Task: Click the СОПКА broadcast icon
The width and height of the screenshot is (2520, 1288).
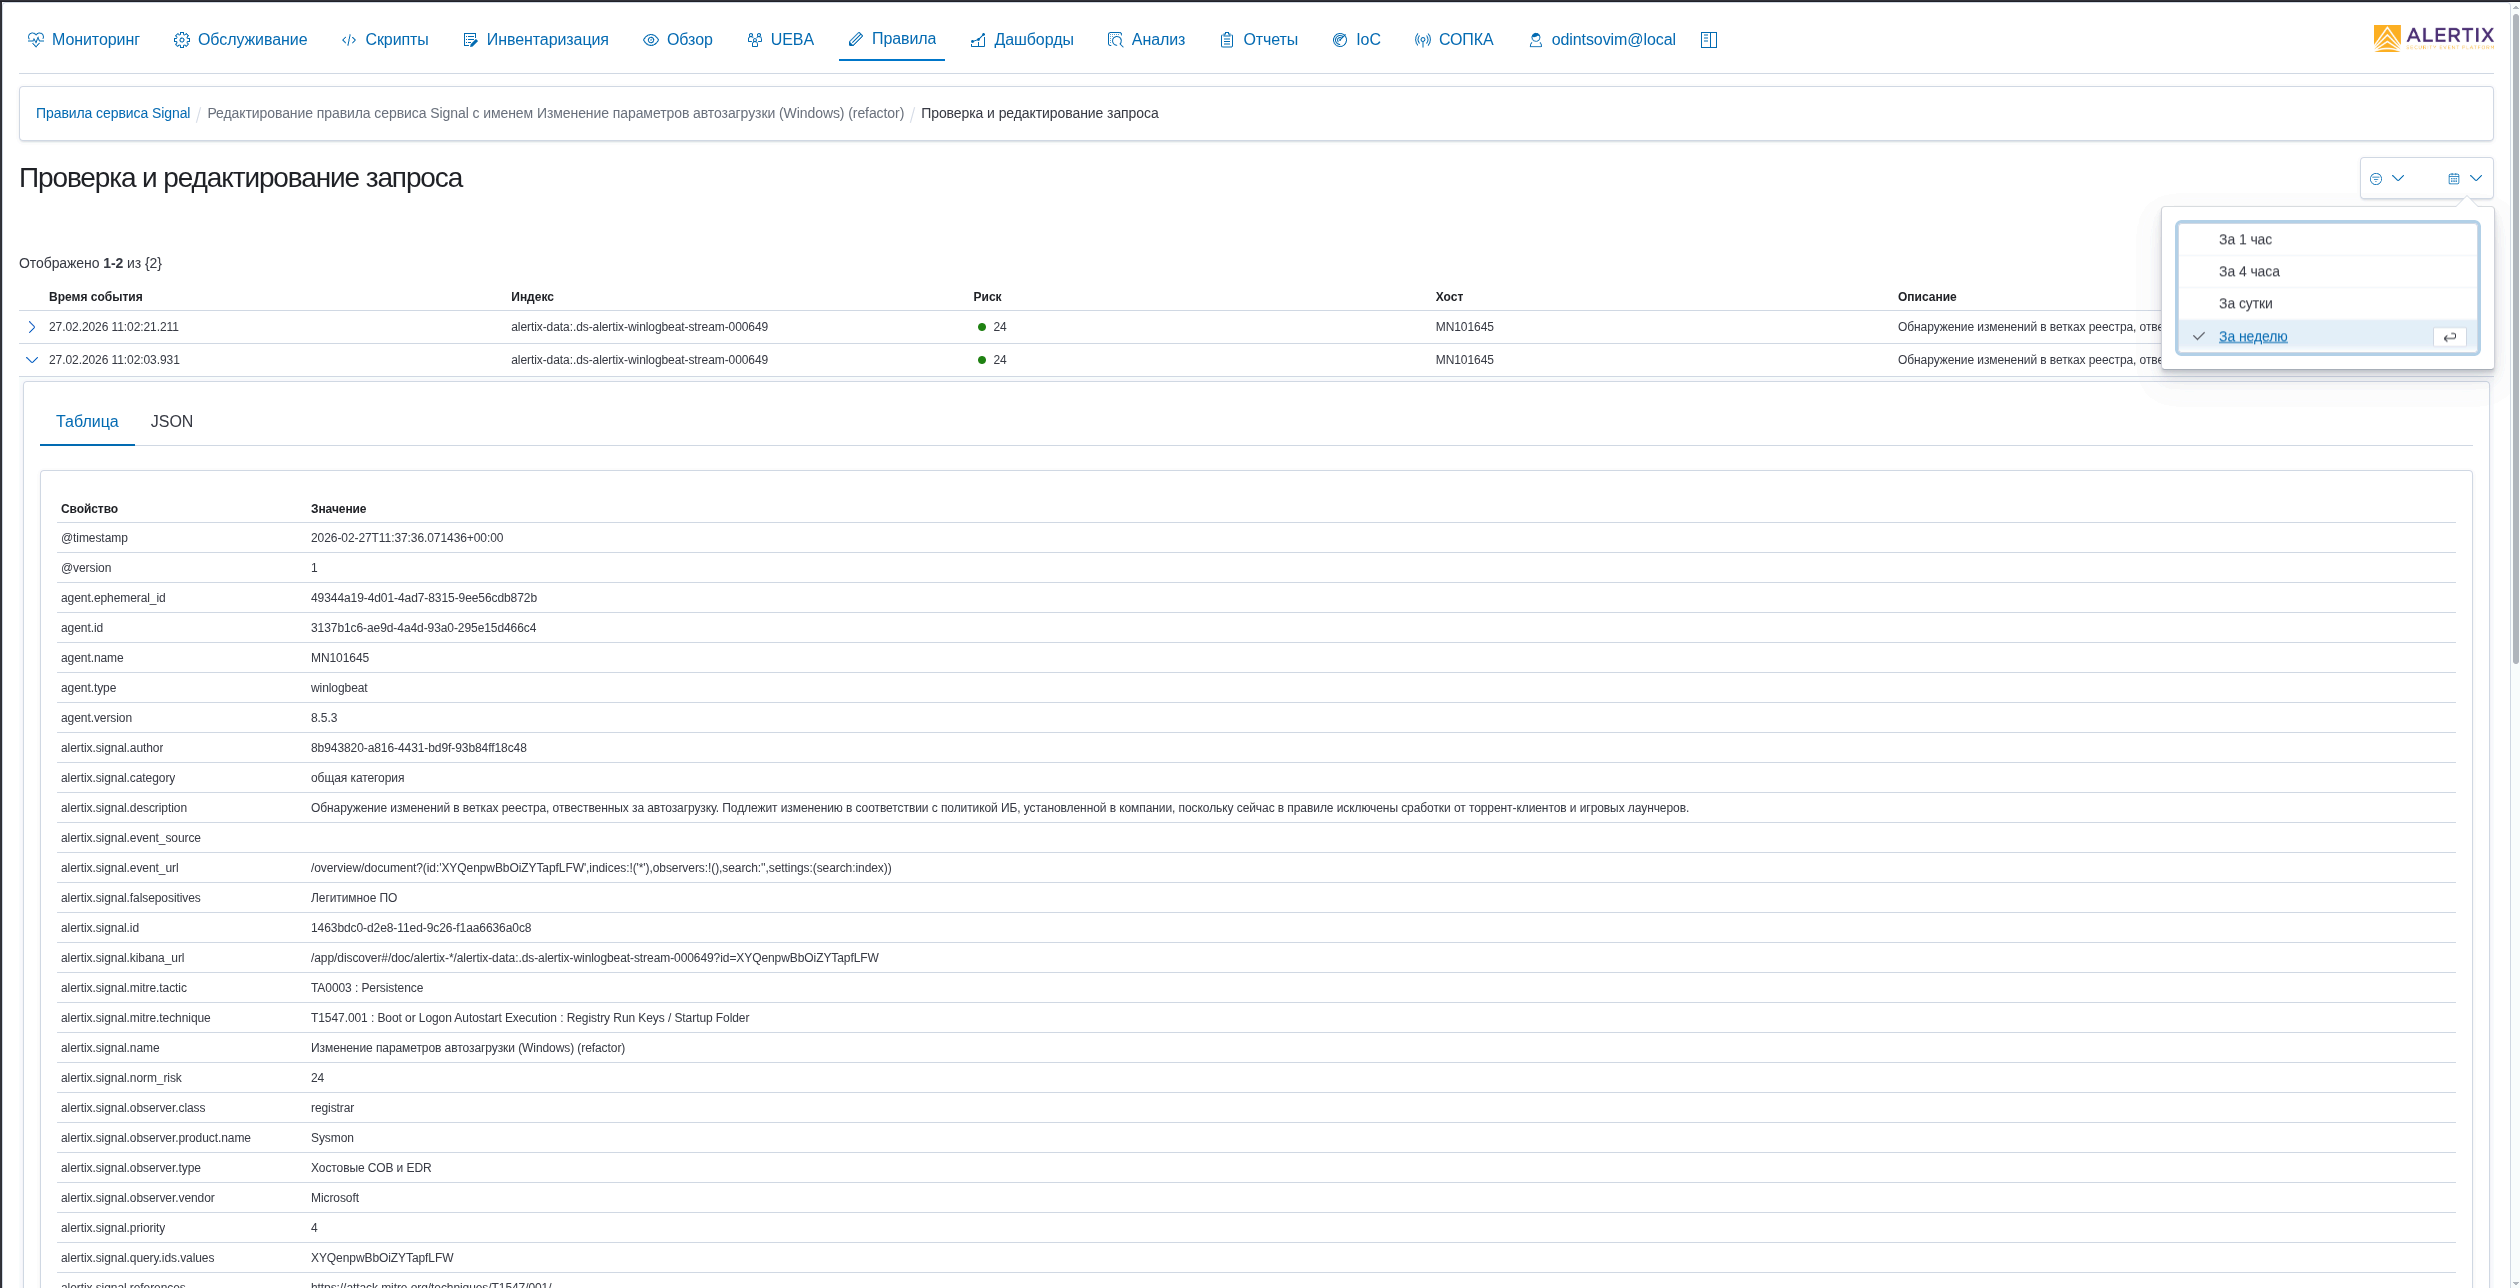Action: pyautogui.click(x=1422, y=40)
